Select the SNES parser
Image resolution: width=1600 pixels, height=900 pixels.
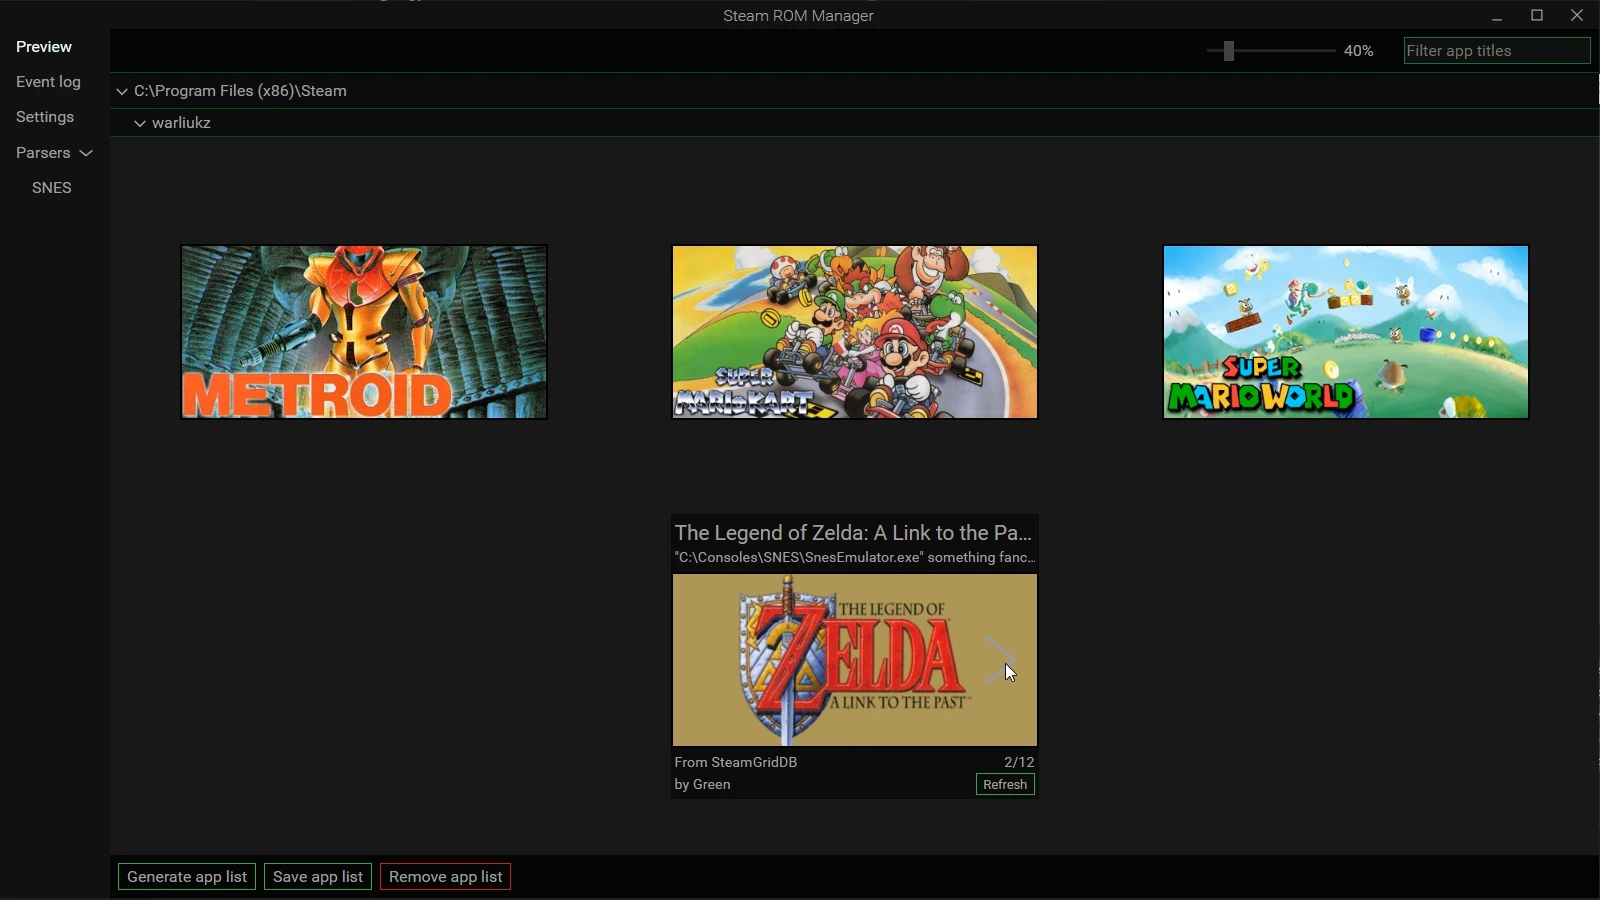tap(52, 188)
